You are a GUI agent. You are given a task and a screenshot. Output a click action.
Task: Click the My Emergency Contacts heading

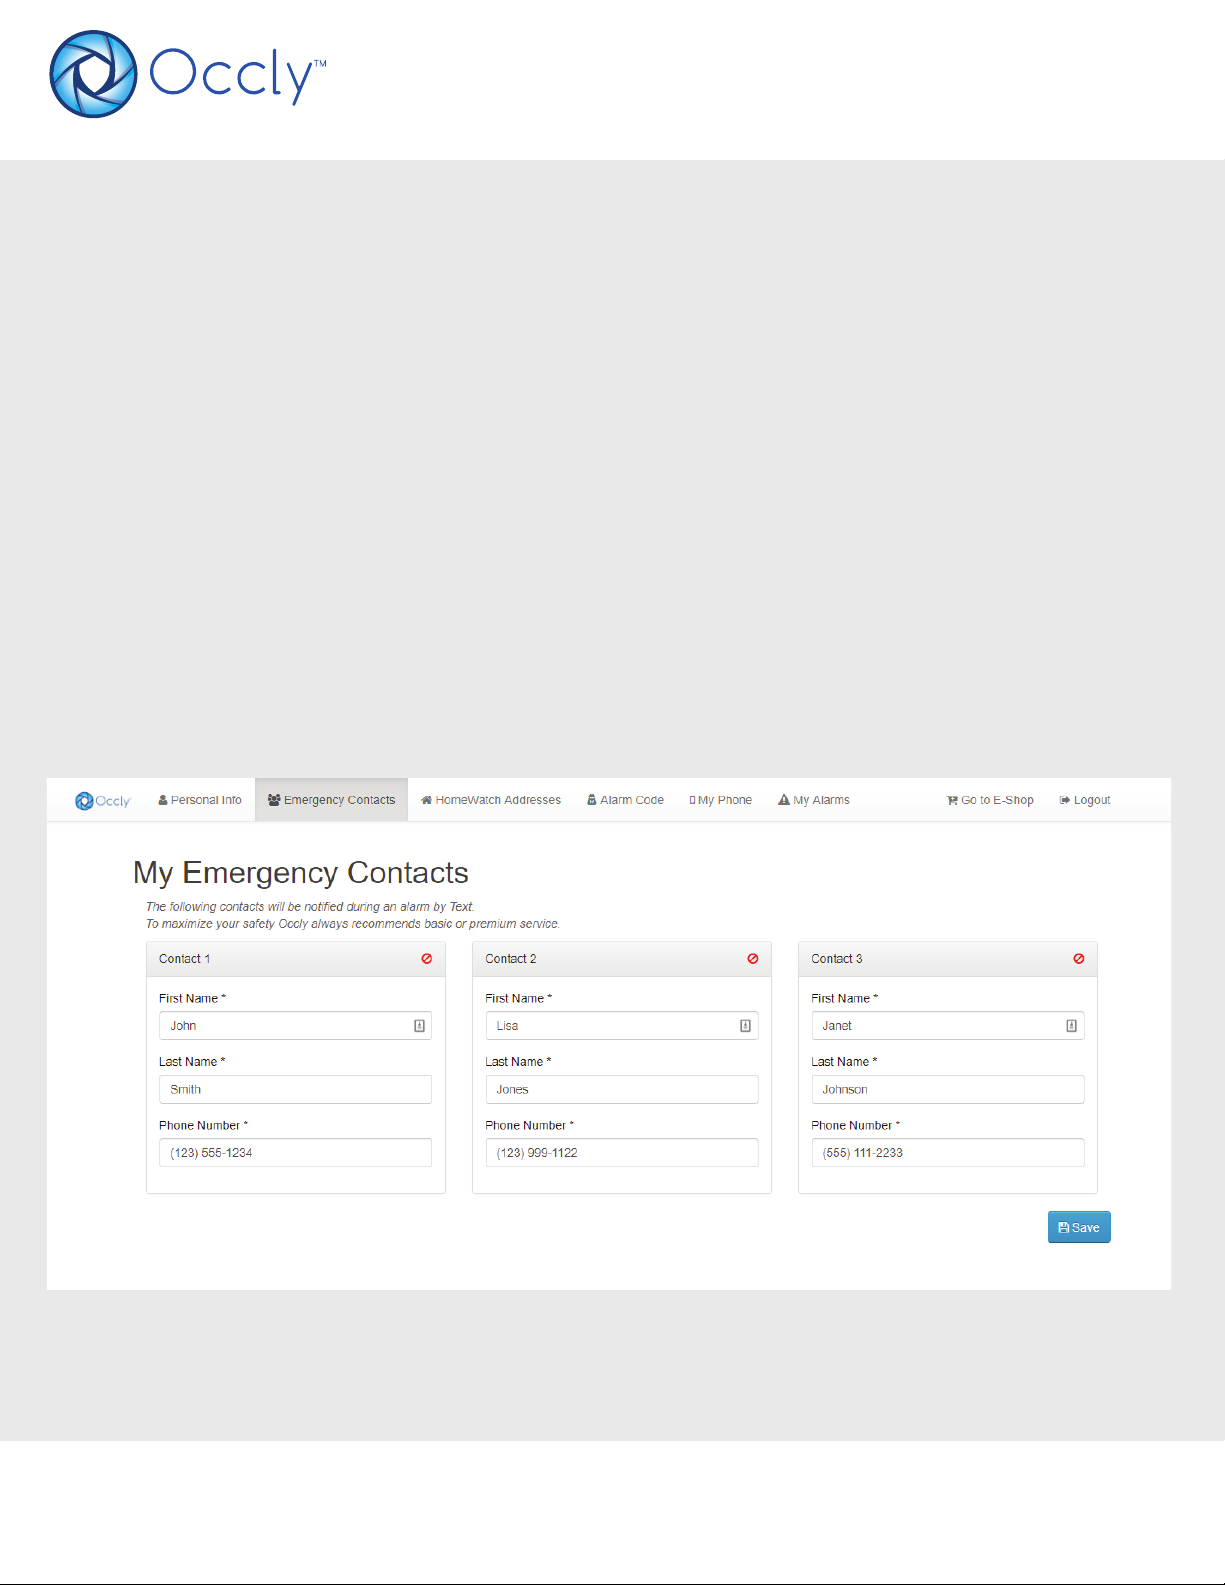click(301, 873)
